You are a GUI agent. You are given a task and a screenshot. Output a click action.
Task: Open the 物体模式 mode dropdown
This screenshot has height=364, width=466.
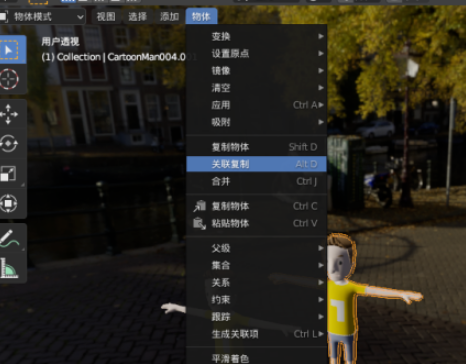[x=42, y=16]
